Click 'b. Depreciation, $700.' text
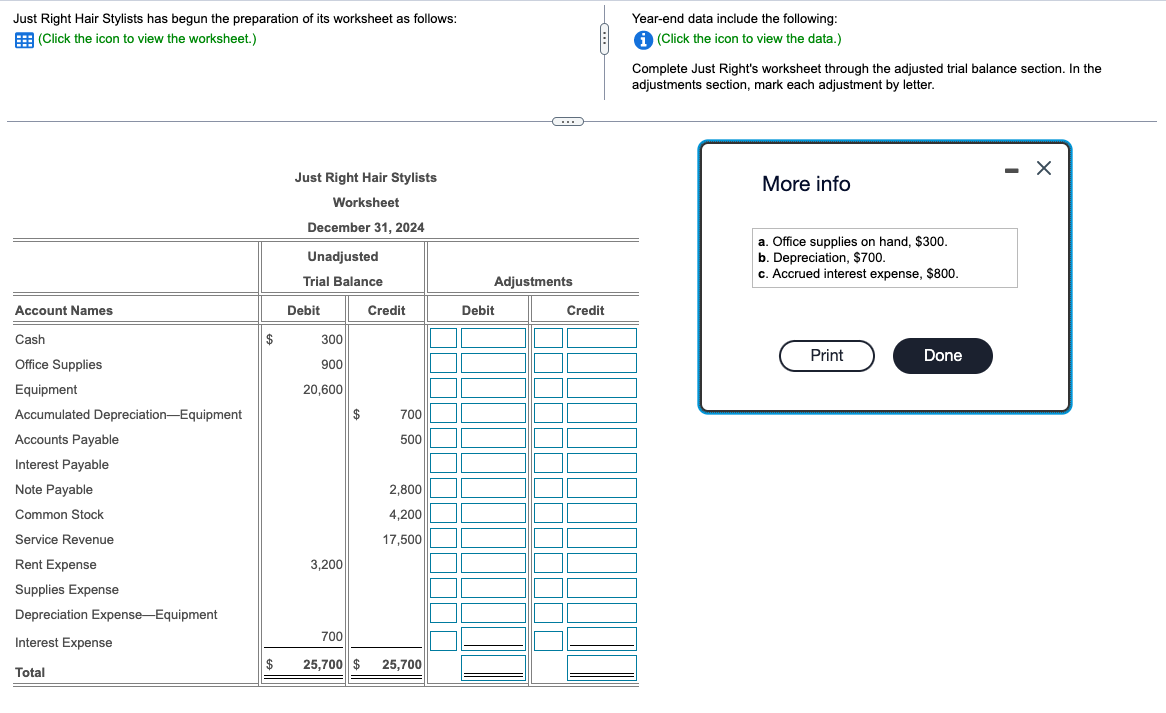 [x=822, y=258]
